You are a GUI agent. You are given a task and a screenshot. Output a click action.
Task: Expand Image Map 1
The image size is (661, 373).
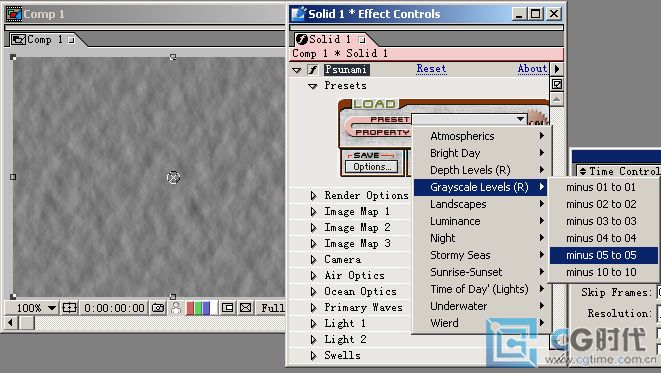313,212
